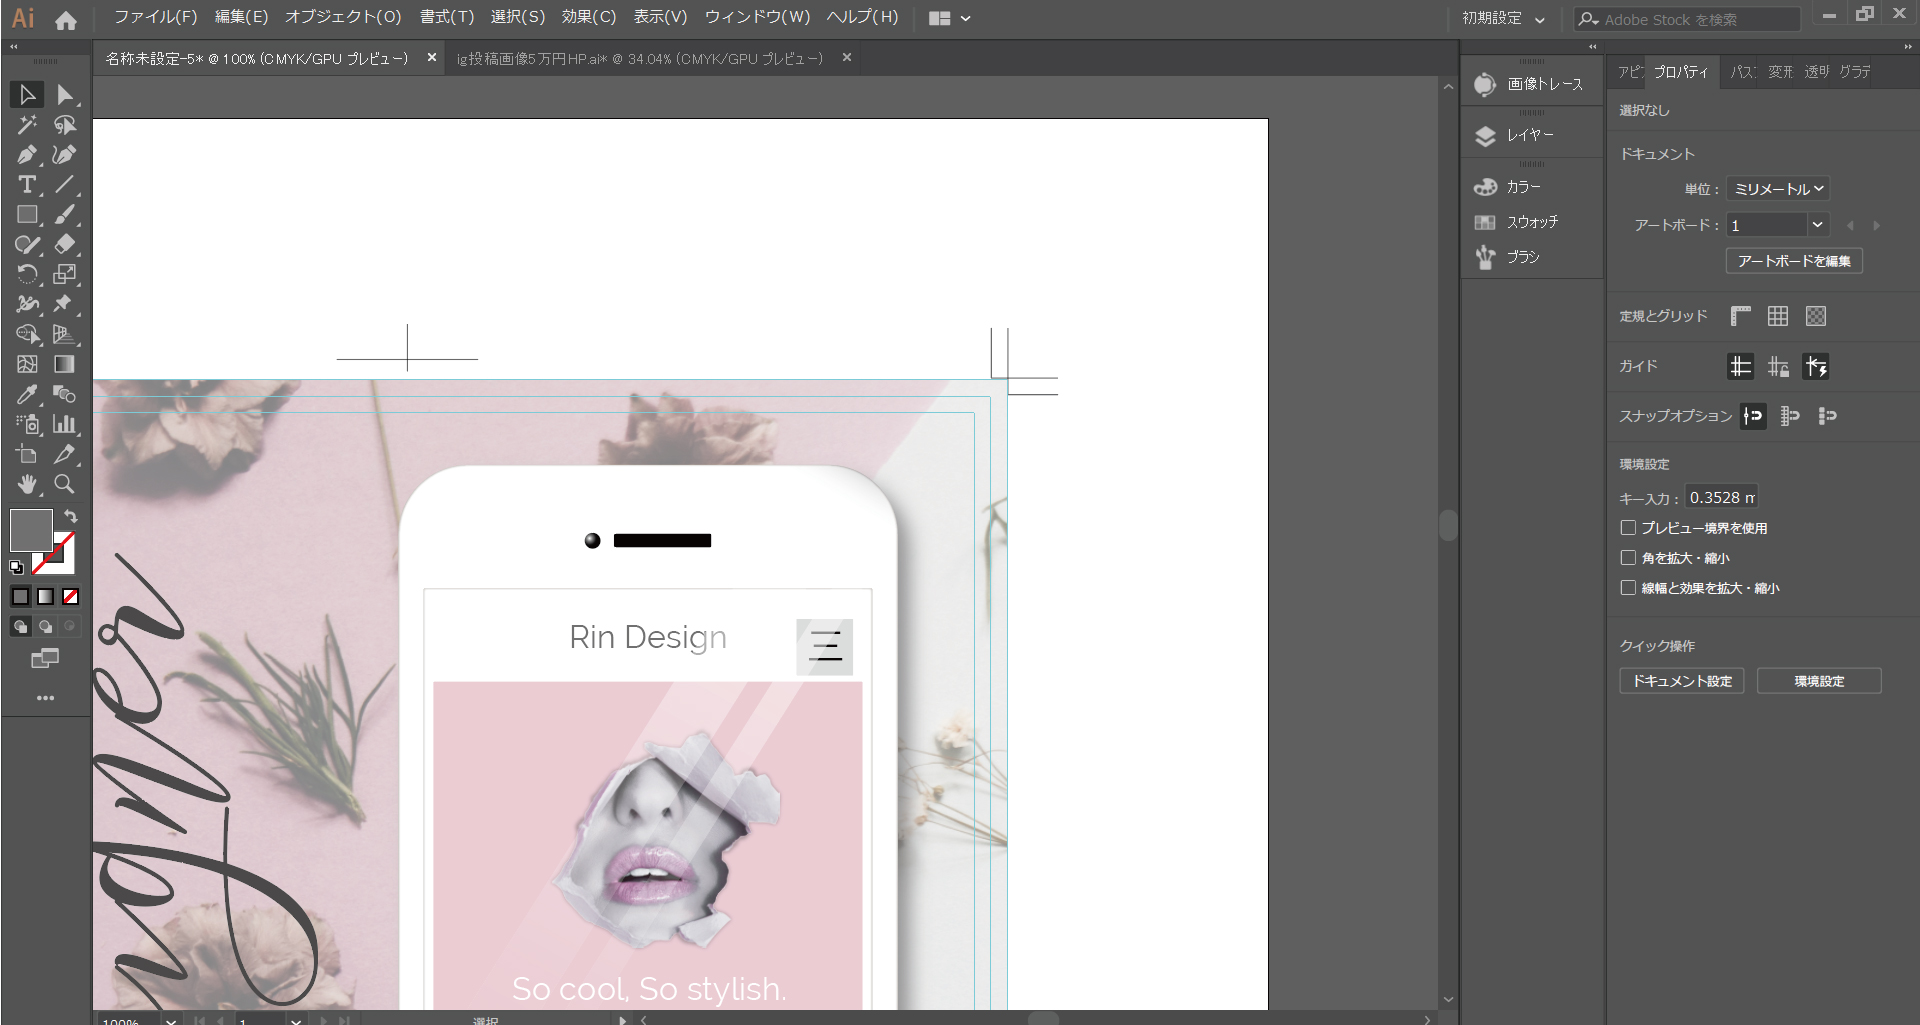Viewport: 1920px width, 1025px height.
Task: Enable the Use Preview Bounds checkbox
Action: (1628, 528)
